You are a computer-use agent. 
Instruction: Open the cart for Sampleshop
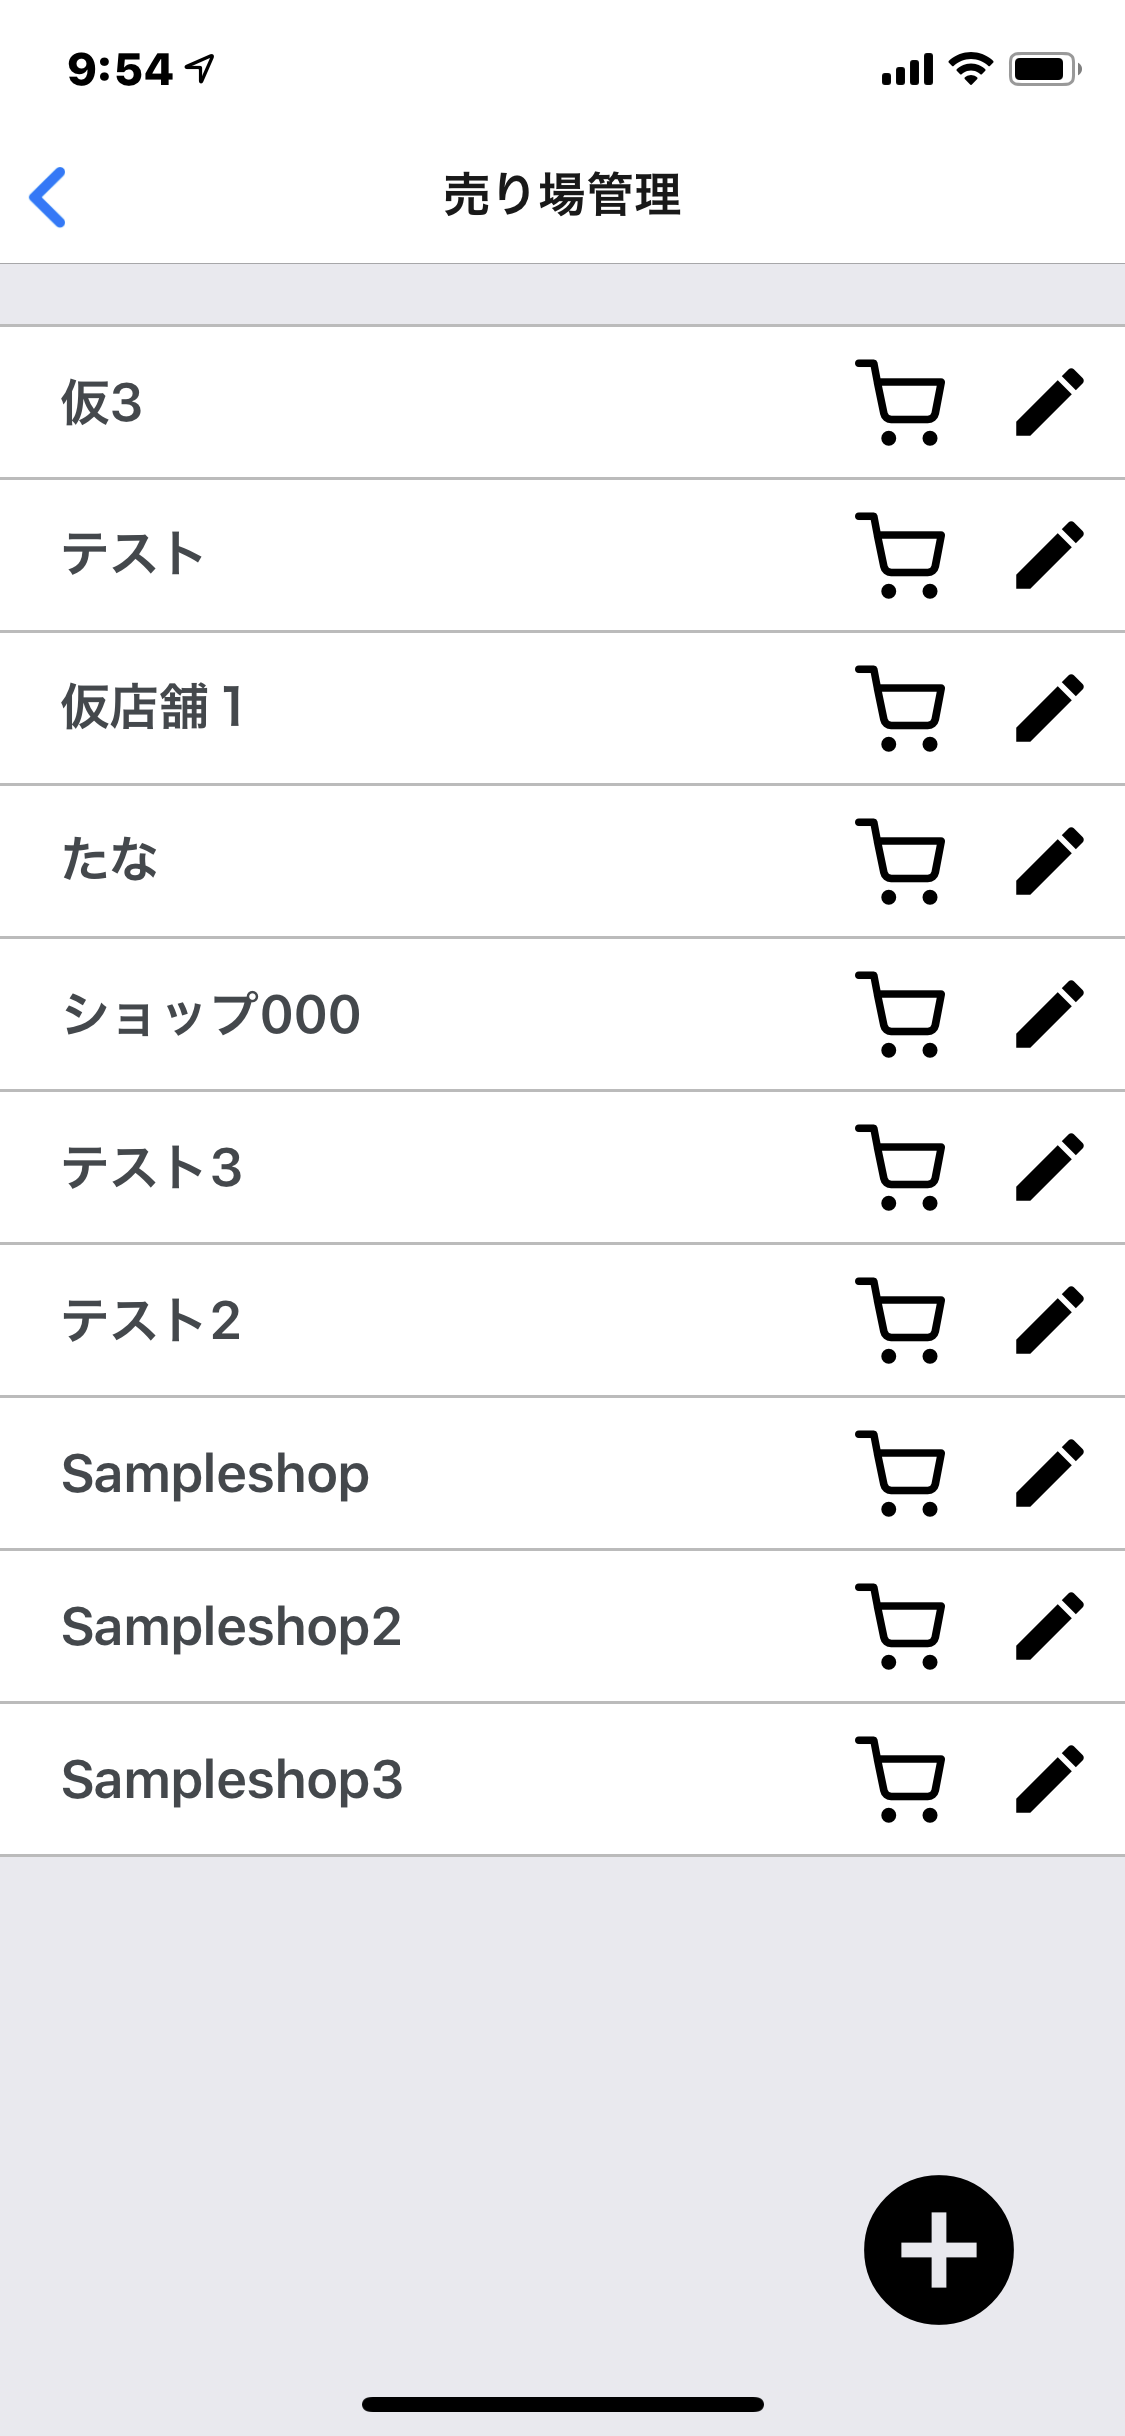(900, 1473)
